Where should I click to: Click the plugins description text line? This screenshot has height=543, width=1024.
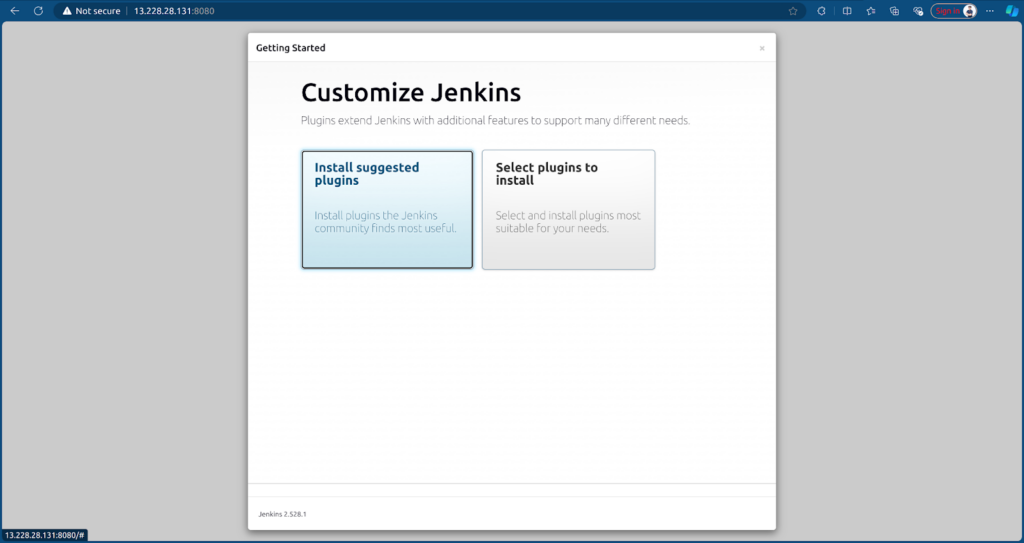(x=495, y=120)
